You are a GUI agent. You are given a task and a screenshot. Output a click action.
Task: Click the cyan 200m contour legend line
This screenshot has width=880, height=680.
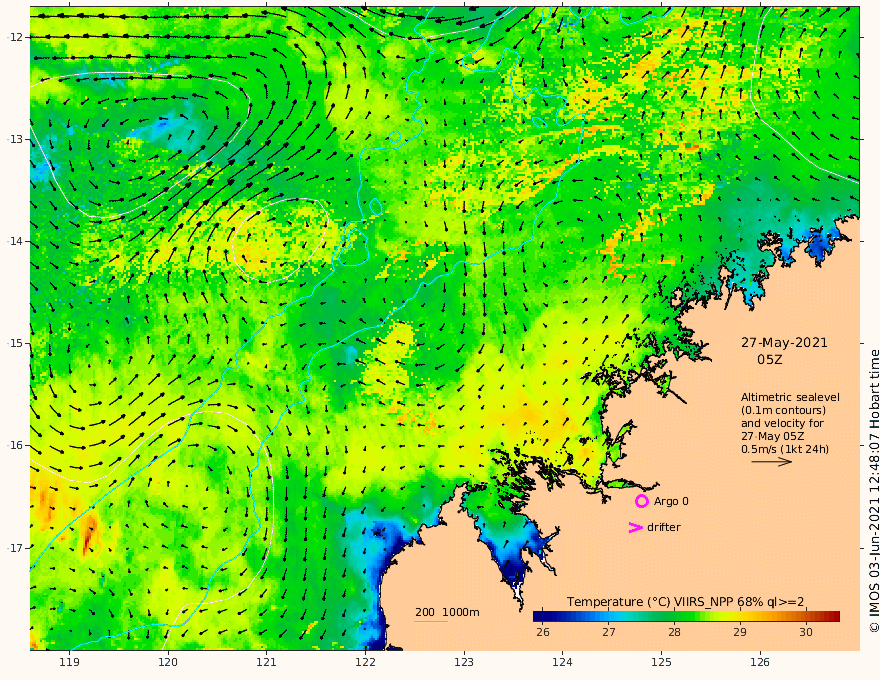pyautogui.click(x=431, y=621)
